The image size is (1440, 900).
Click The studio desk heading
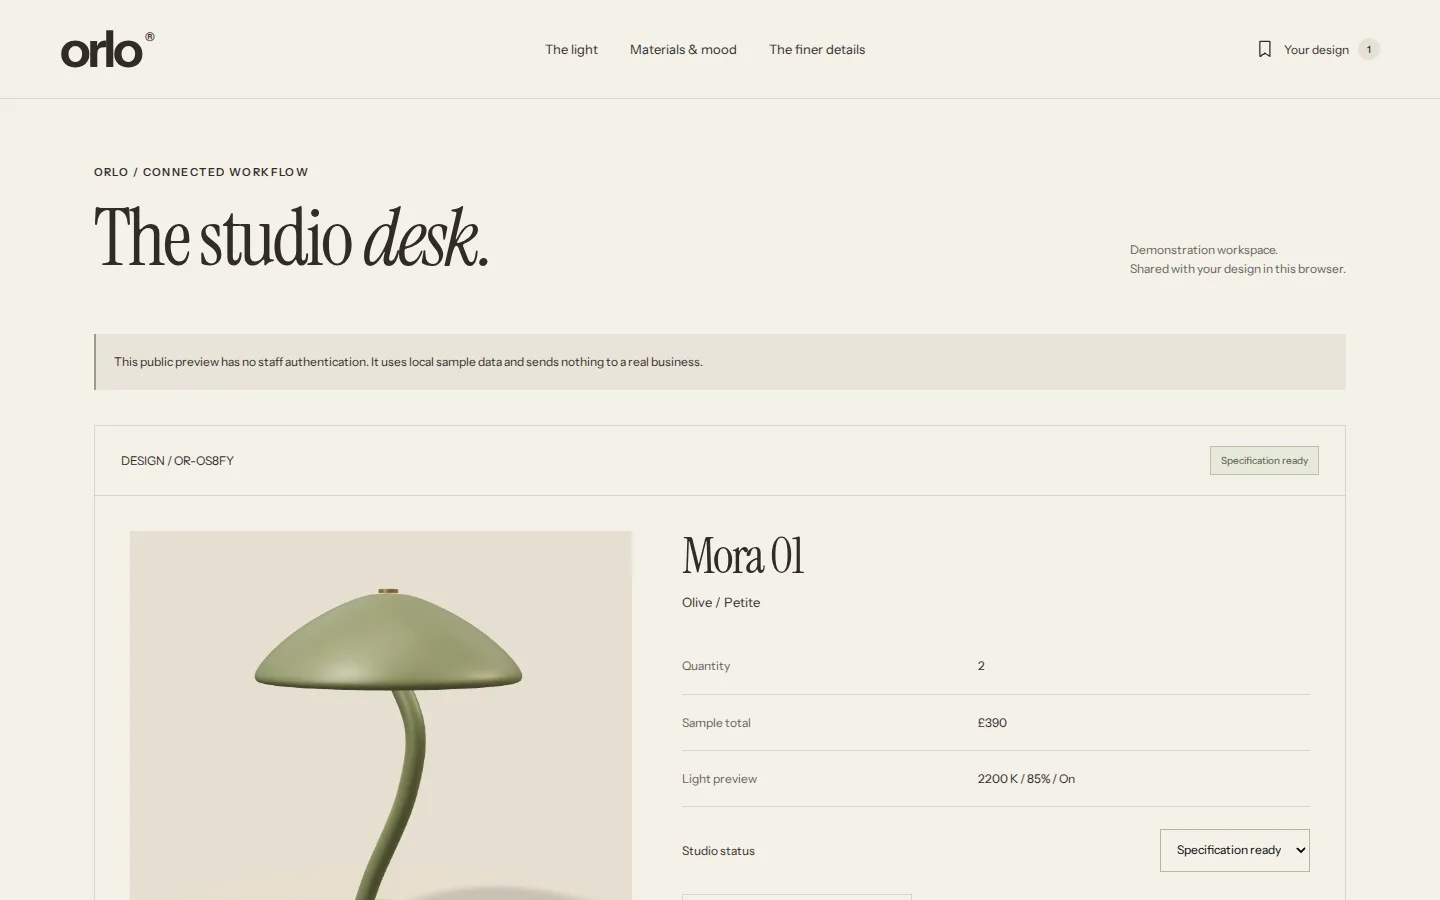(x=292, y=238)
